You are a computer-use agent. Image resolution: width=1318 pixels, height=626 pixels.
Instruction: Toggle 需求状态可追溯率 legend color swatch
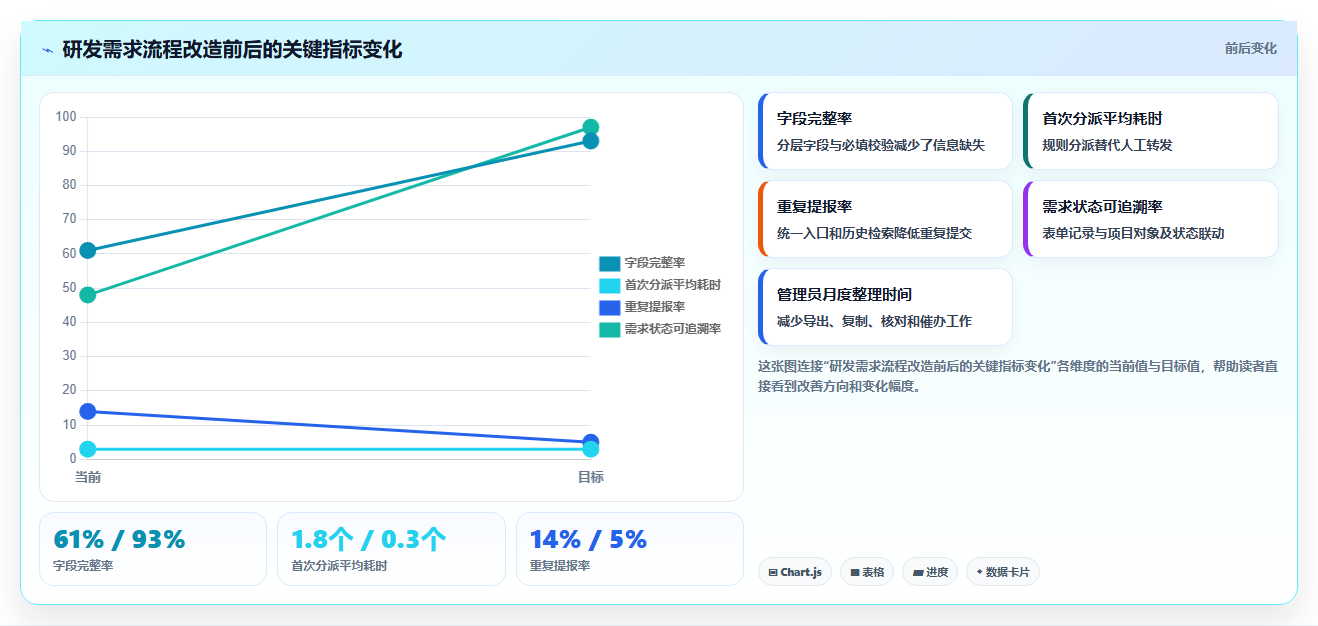tap(609, 329)
